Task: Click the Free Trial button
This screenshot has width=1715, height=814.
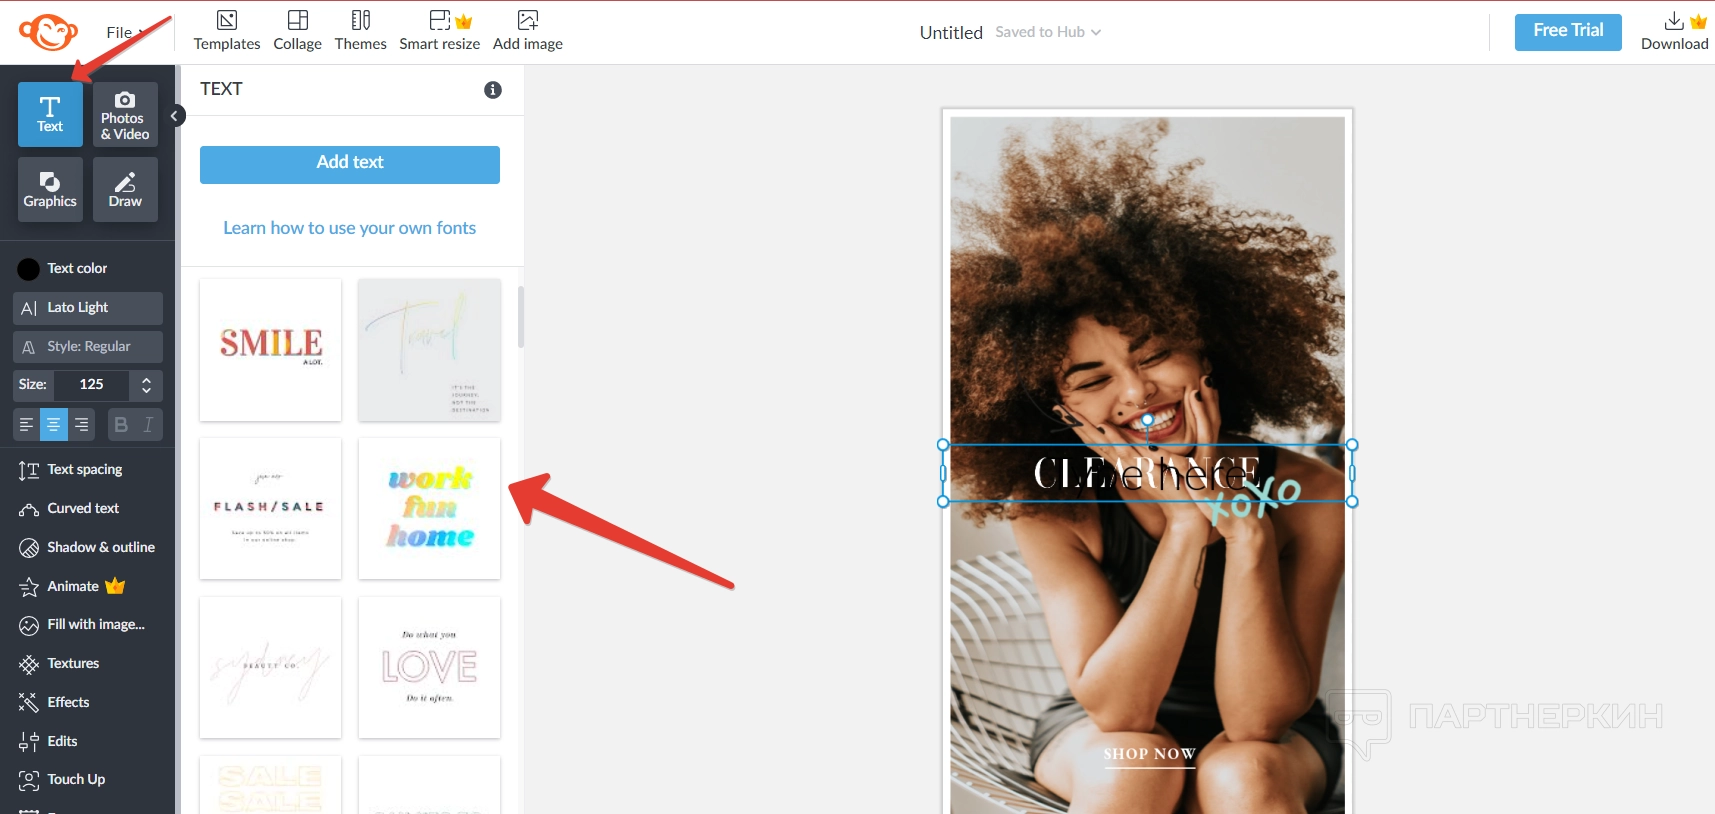Action: 1568,32
